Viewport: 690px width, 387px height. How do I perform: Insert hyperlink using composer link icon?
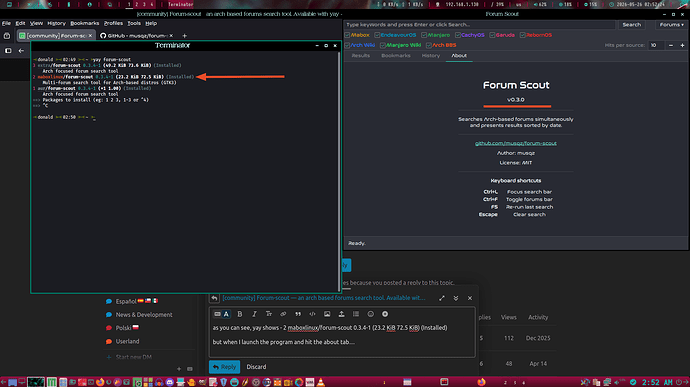(283, 314)
